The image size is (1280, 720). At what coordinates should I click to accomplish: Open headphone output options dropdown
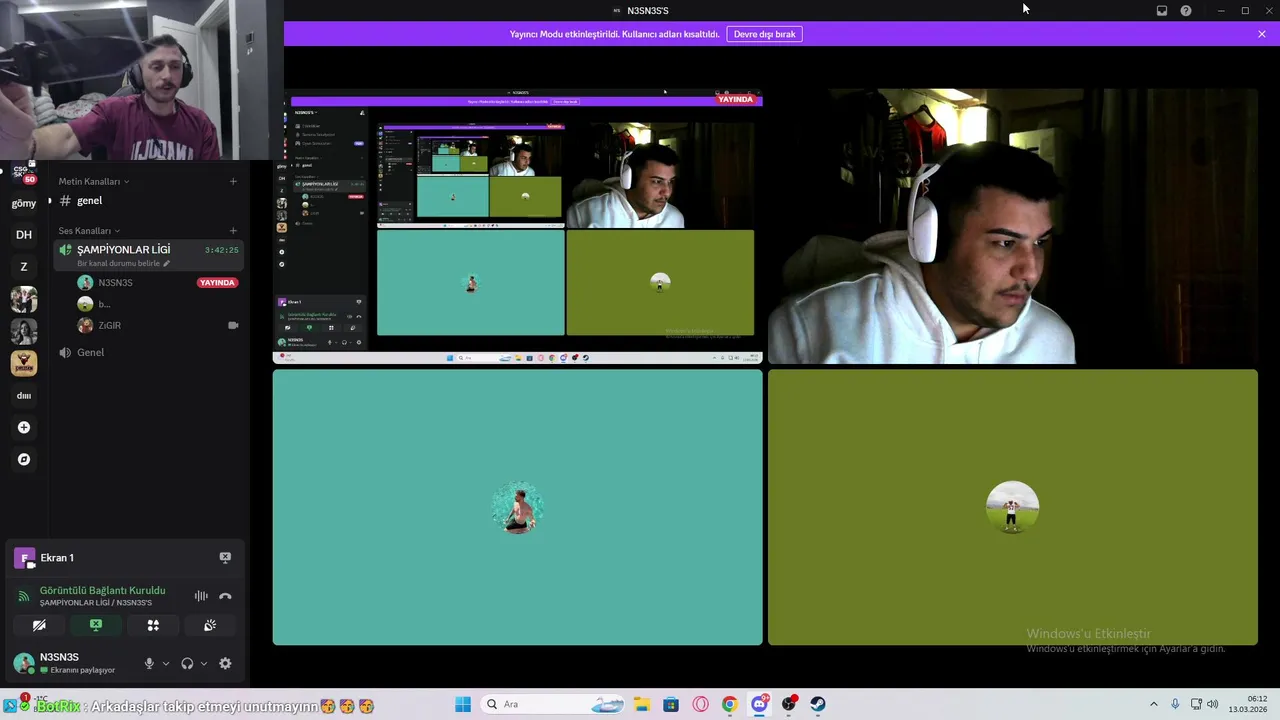coord(204,663)
